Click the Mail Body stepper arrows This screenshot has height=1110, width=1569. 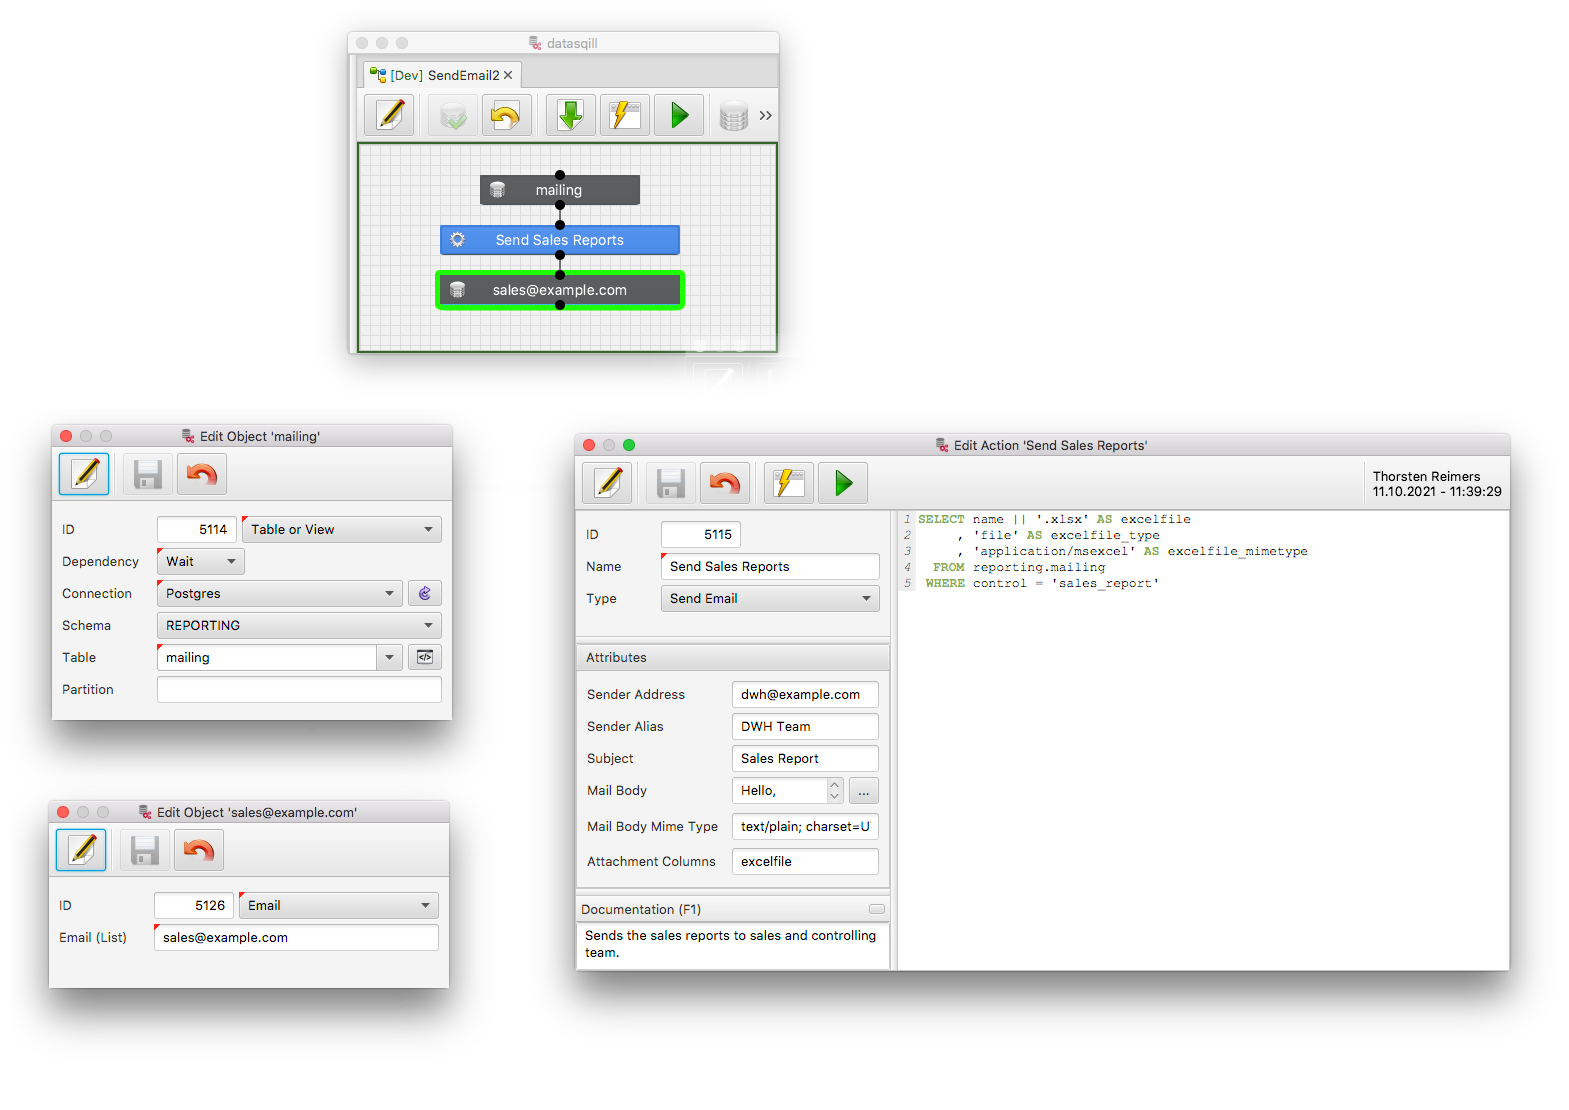pyautogui.click(x=835, y=791)
